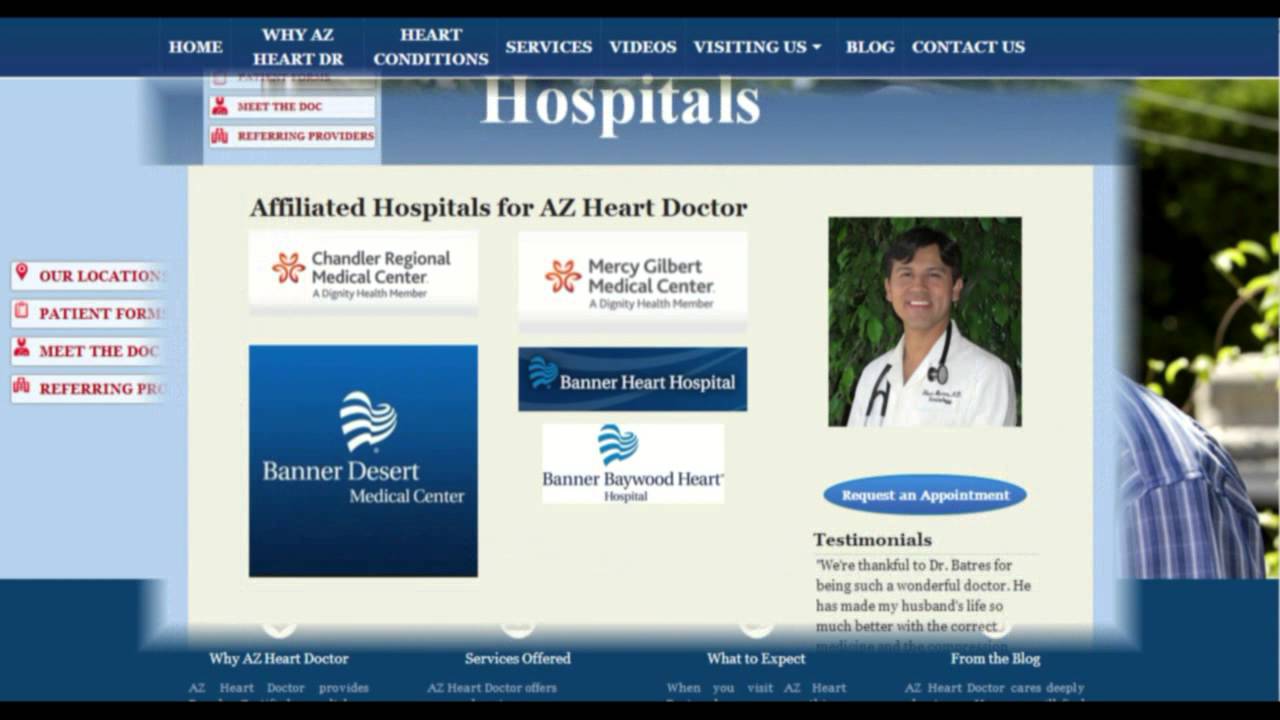Open Services Offered footer section

[518, 658]
